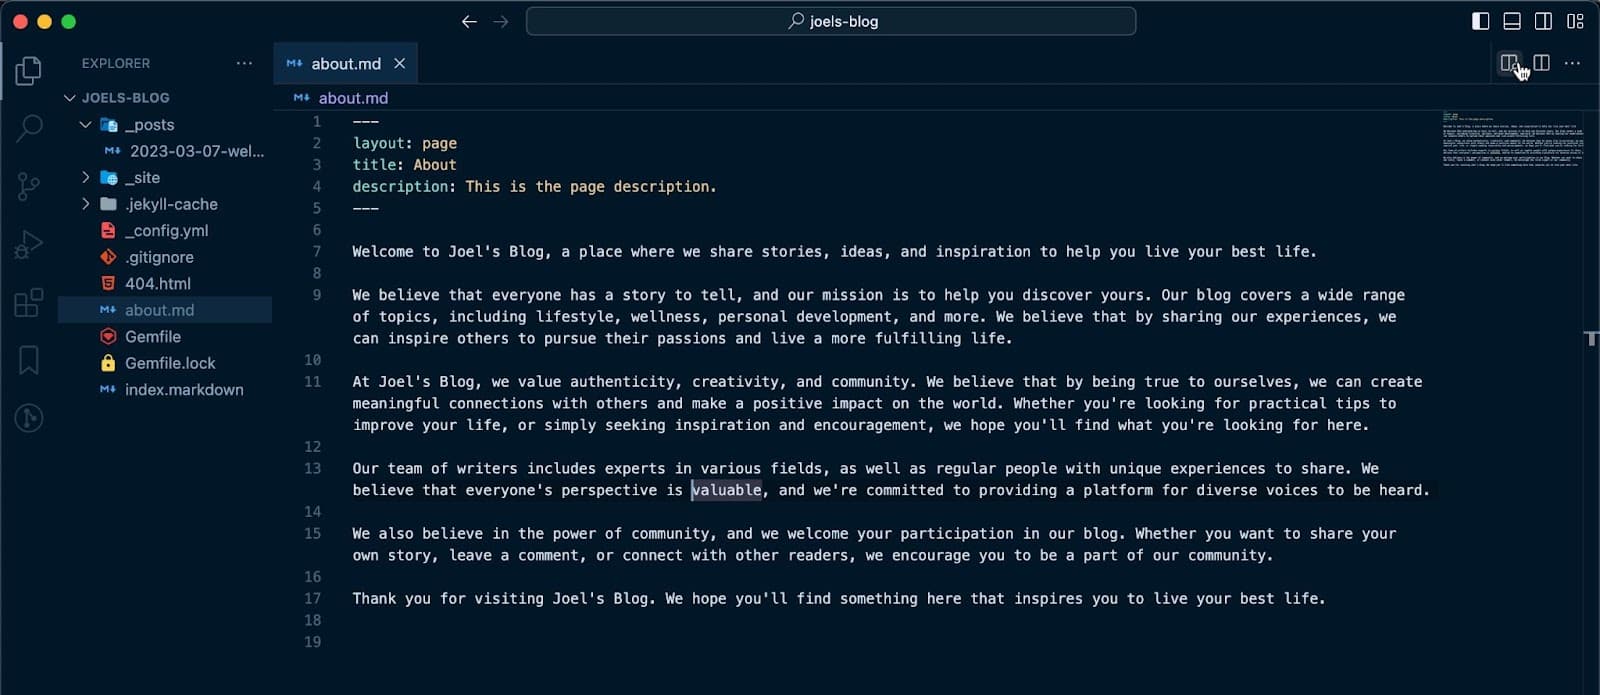Open the Search view in activity bar
The image size is (1600, 695).
click(29, 128)
